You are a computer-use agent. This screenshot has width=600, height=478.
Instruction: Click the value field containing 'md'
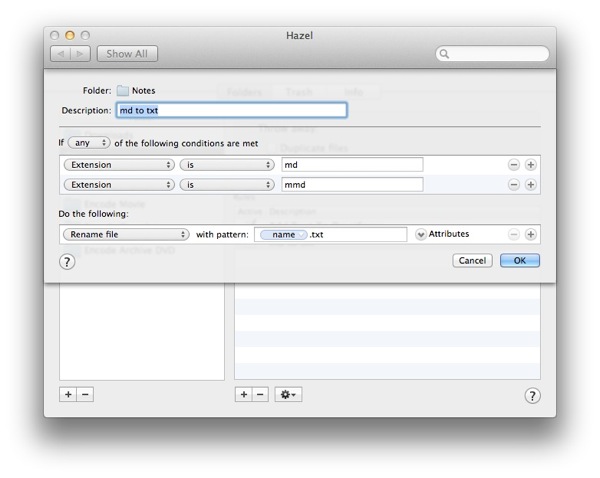point(352,165)
